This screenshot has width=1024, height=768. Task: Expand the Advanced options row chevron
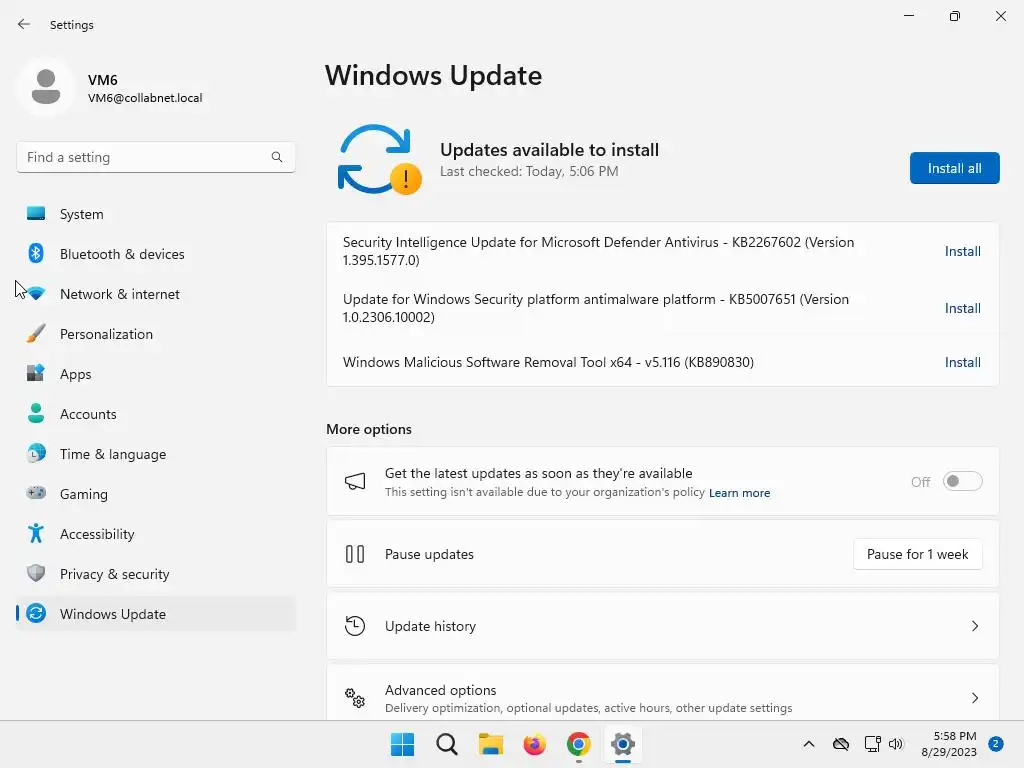pos(975,698)
